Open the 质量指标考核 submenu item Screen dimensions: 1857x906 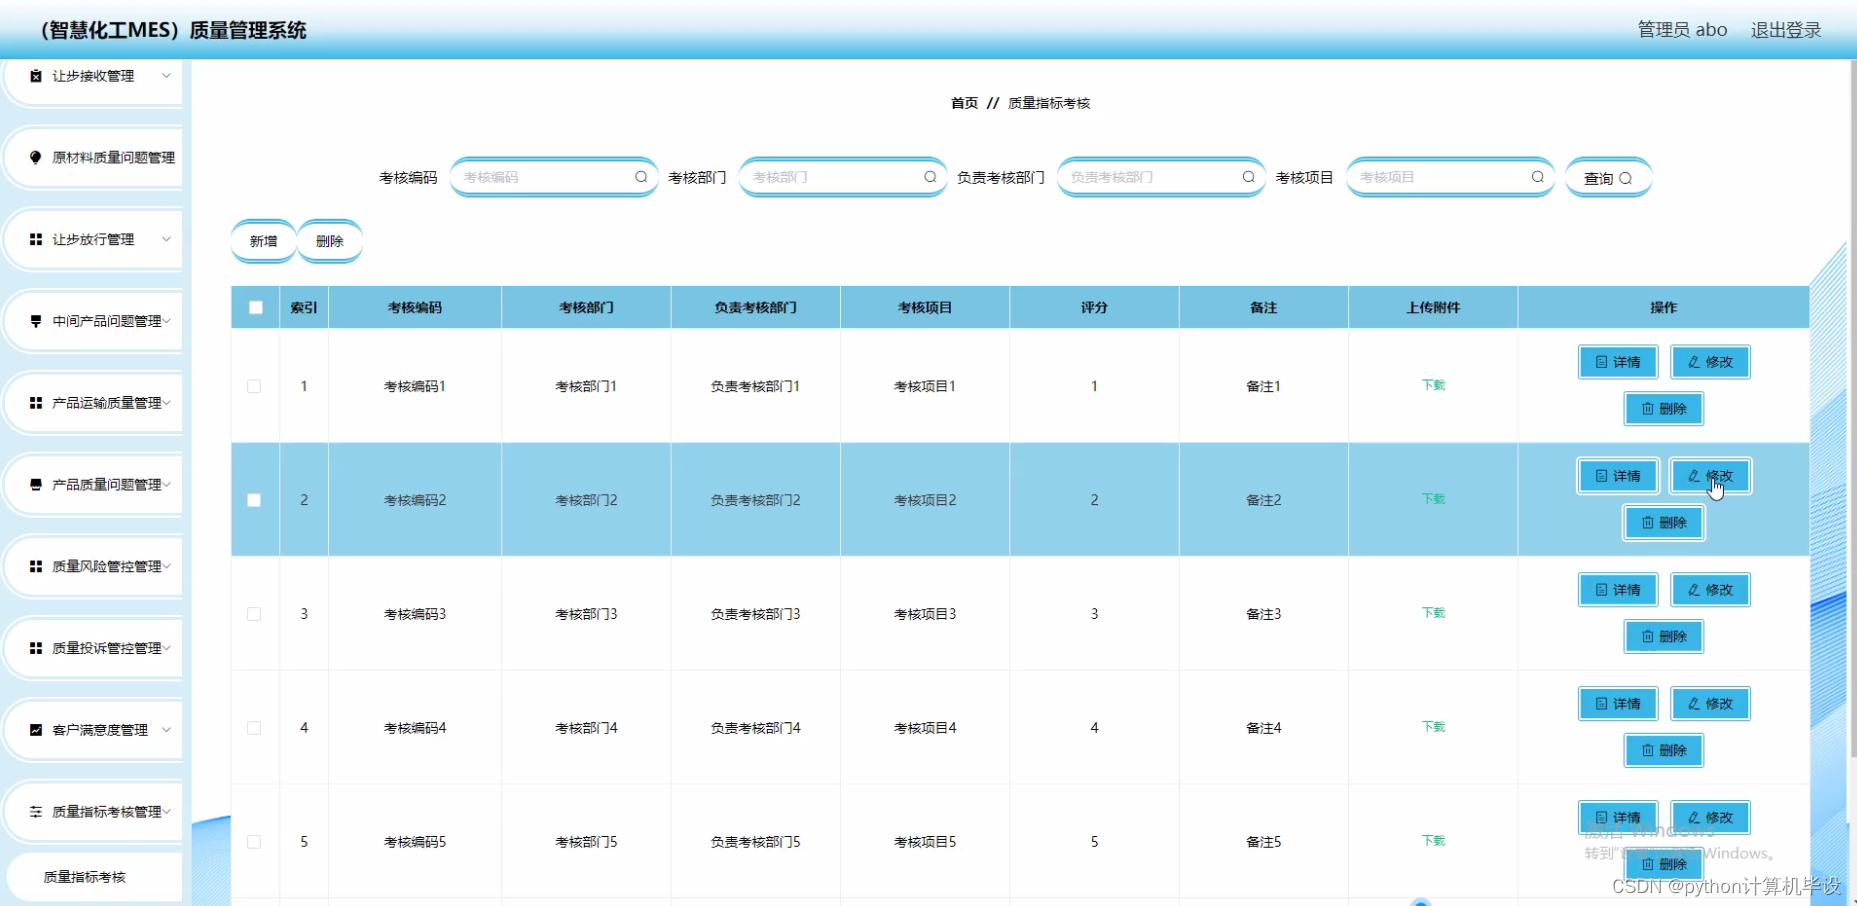tap(85, 876)
